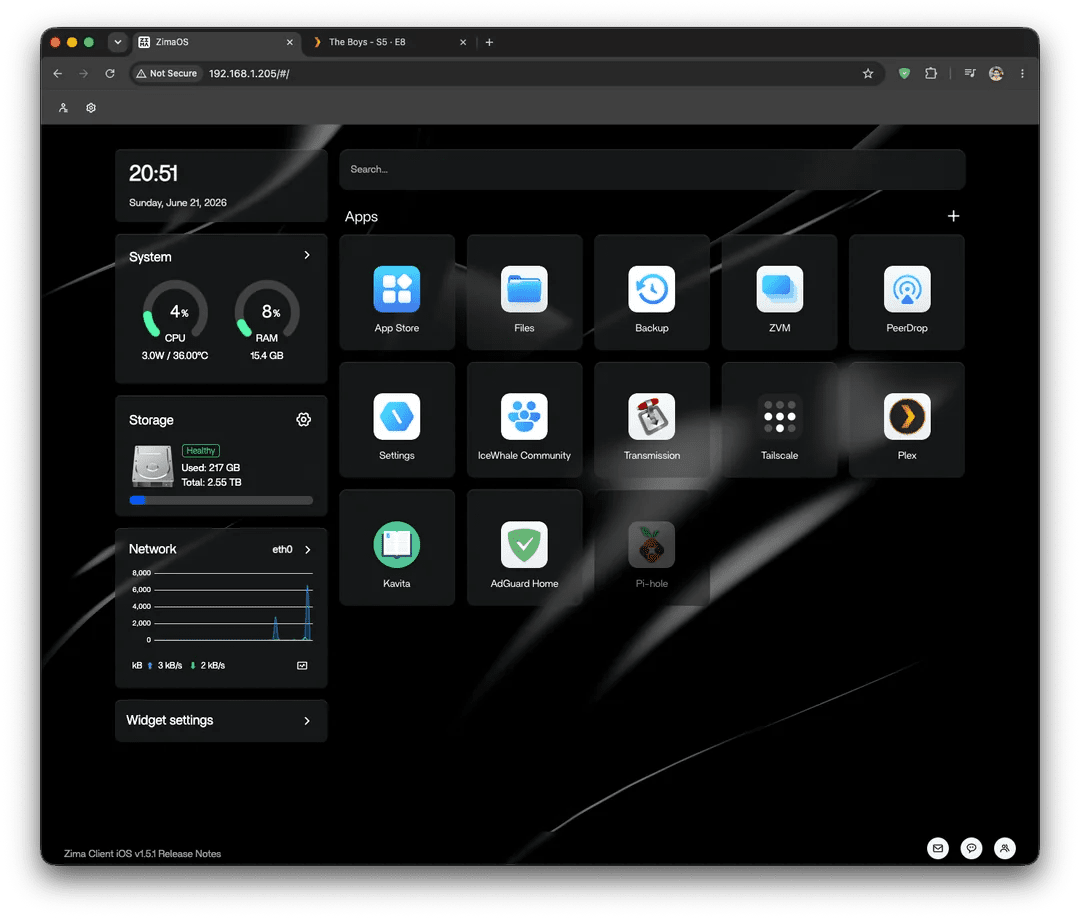Screen dimensions: 1080x919
Task: Open IceWhale Community
Action: pos(524,420)
